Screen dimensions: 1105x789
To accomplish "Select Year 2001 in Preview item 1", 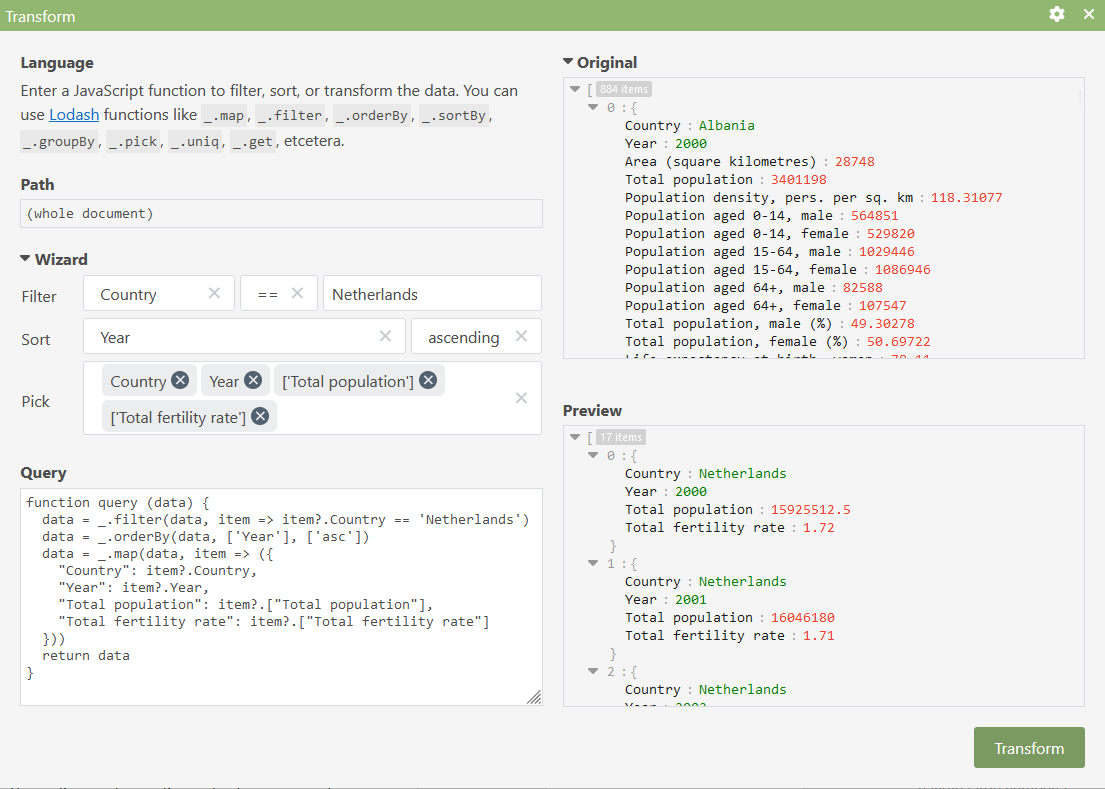I will click(691, 599).
